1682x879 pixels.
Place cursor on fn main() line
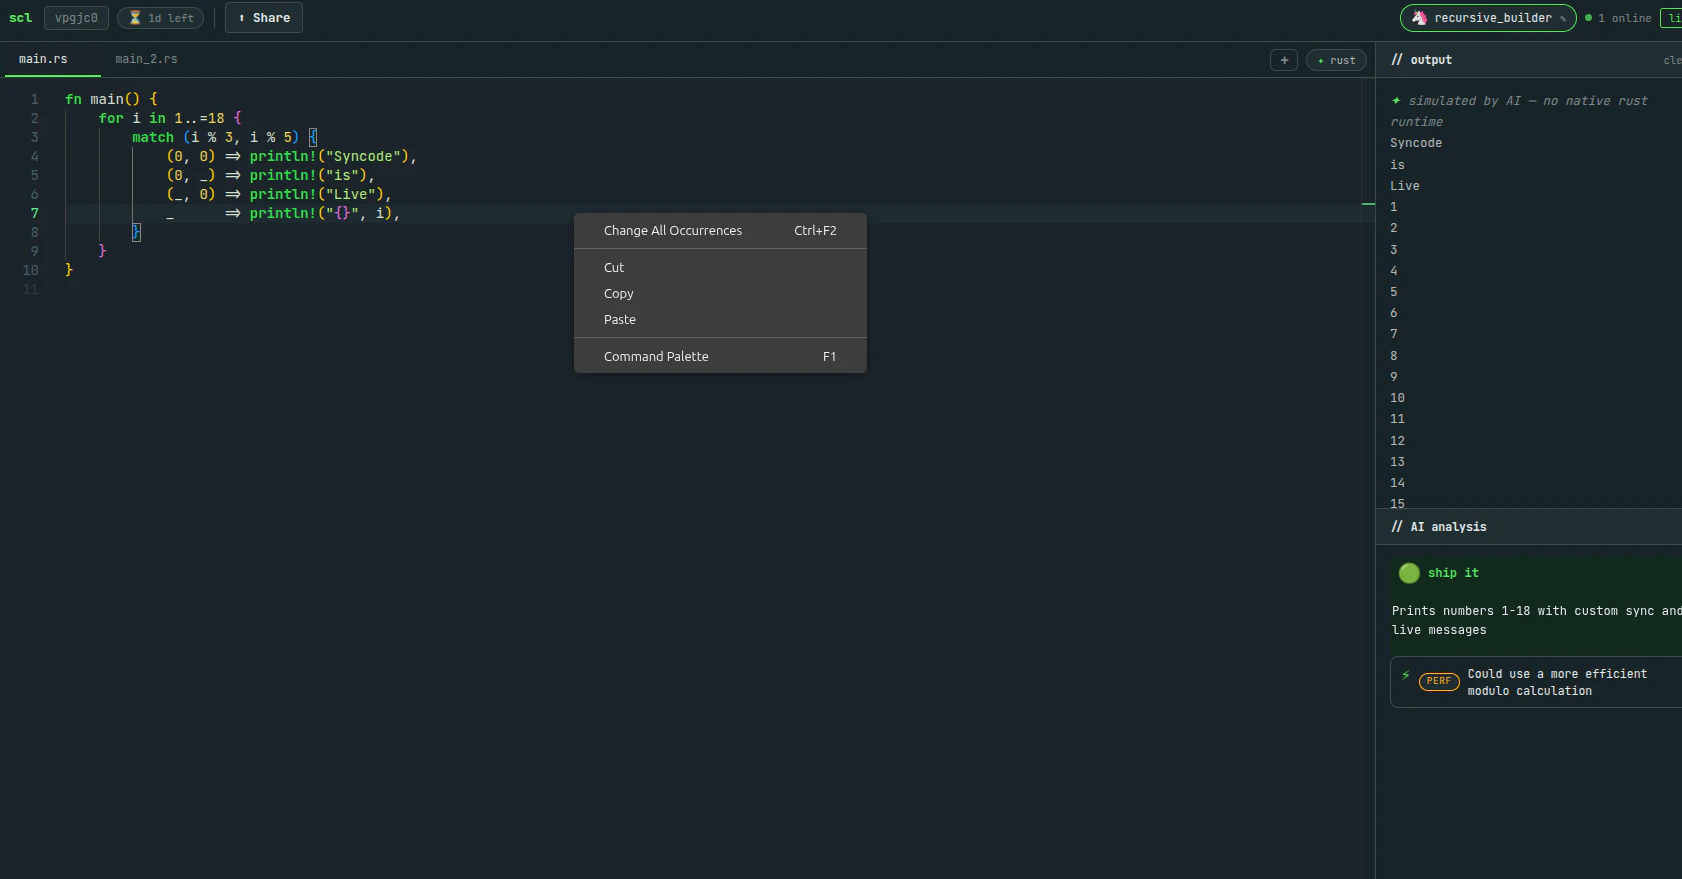(111, 99)
